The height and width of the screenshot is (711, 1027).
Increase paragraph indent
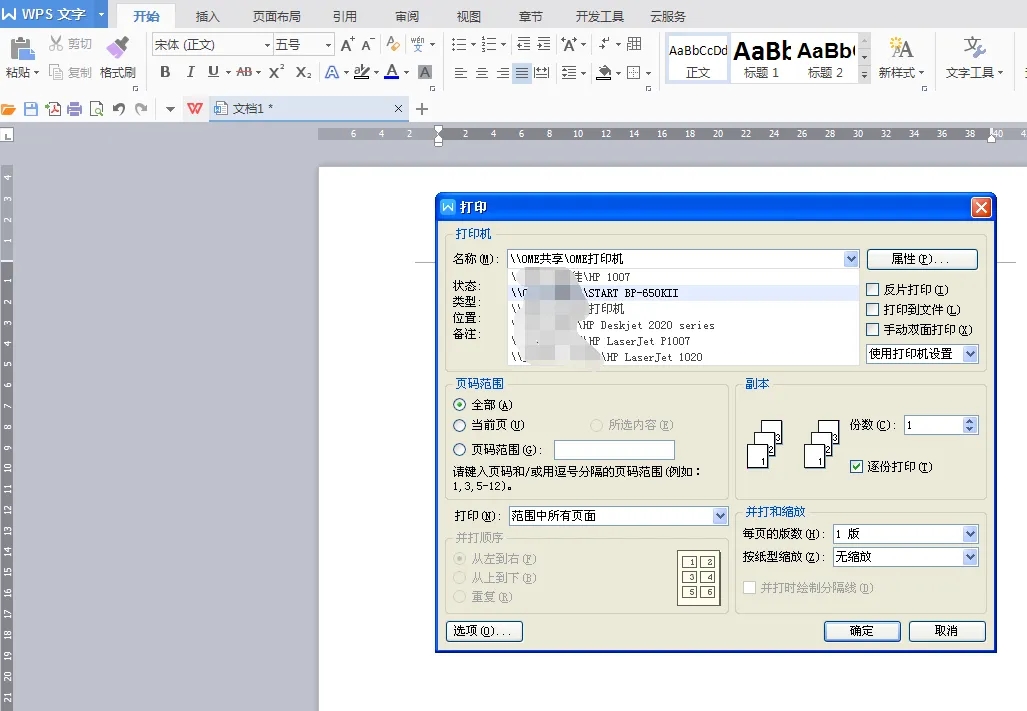tap(544, 45)
